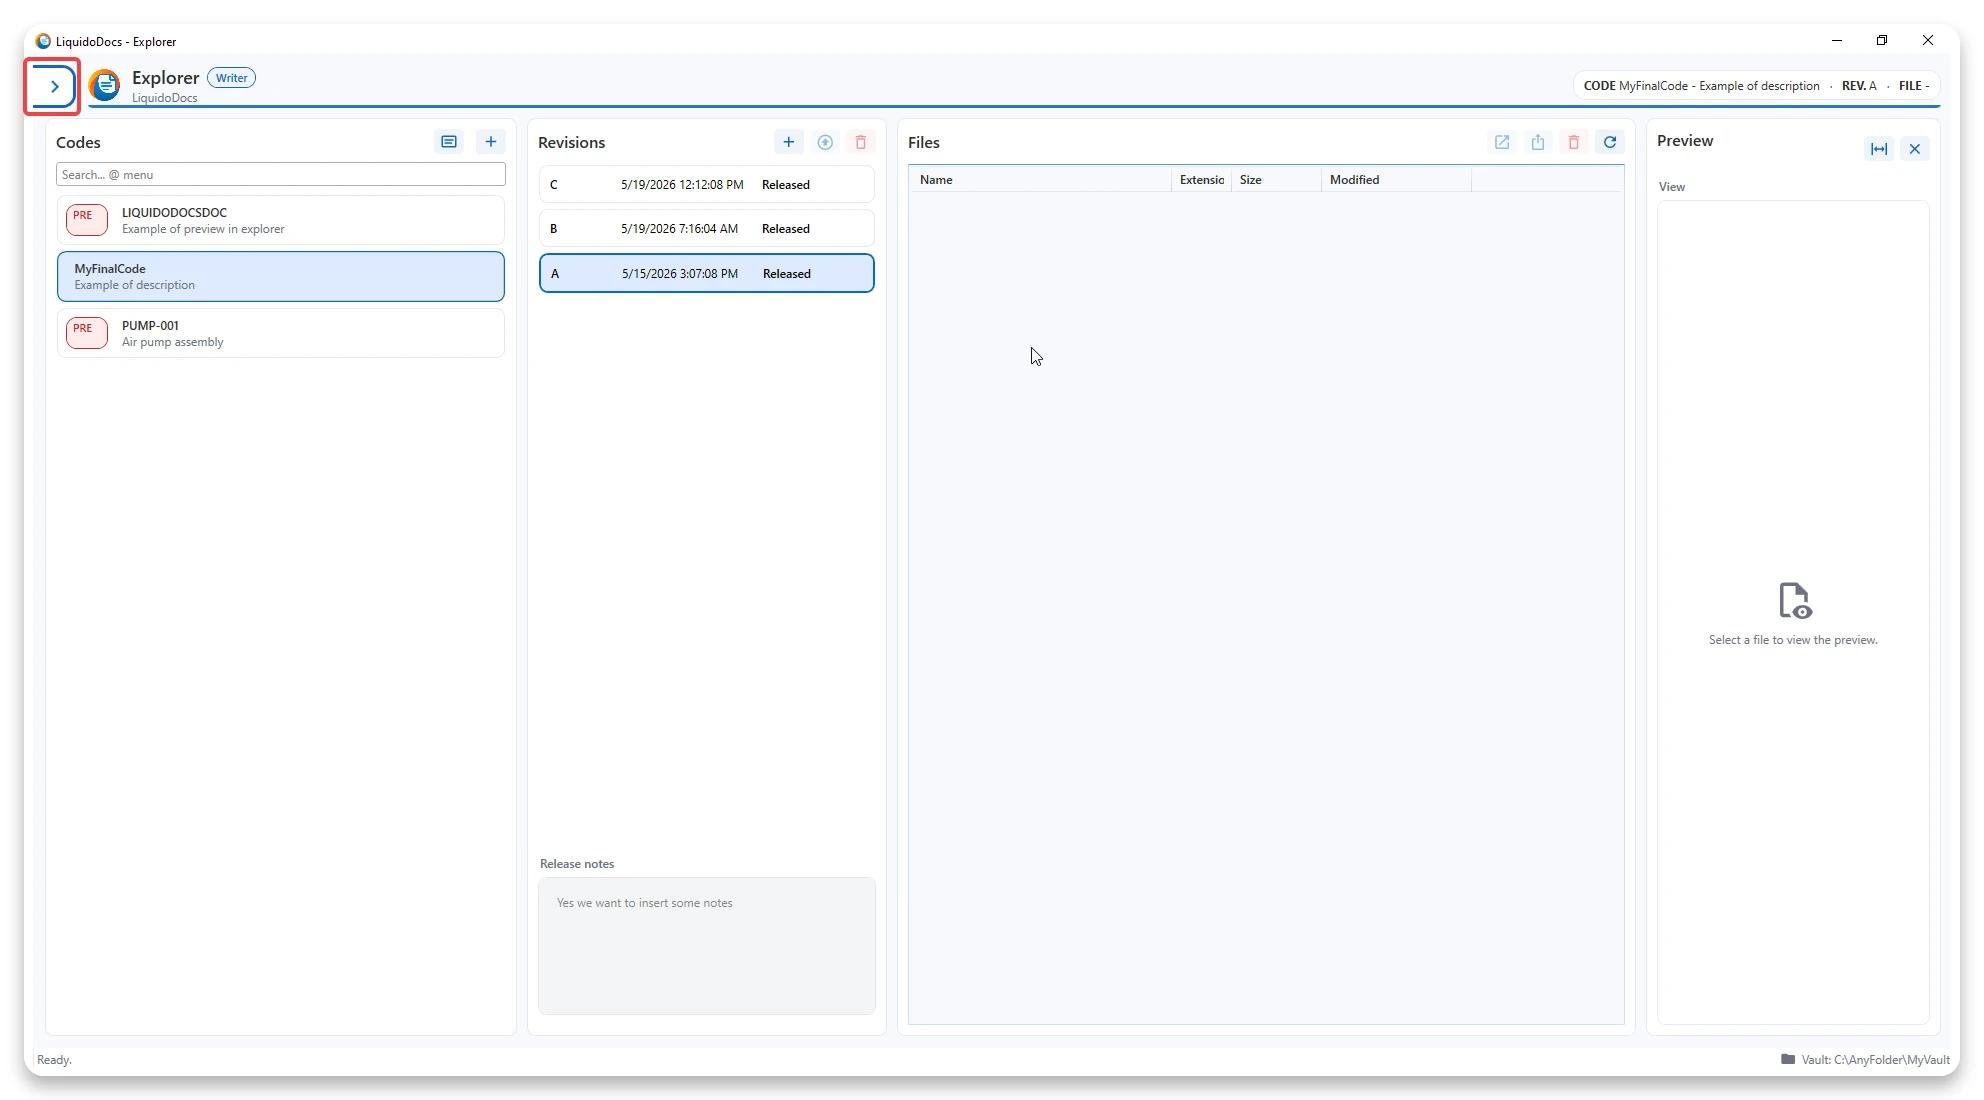Click the LiquidoDocs app icon in title bar
Viewport: 1984px width, 1100px height.
43,41
